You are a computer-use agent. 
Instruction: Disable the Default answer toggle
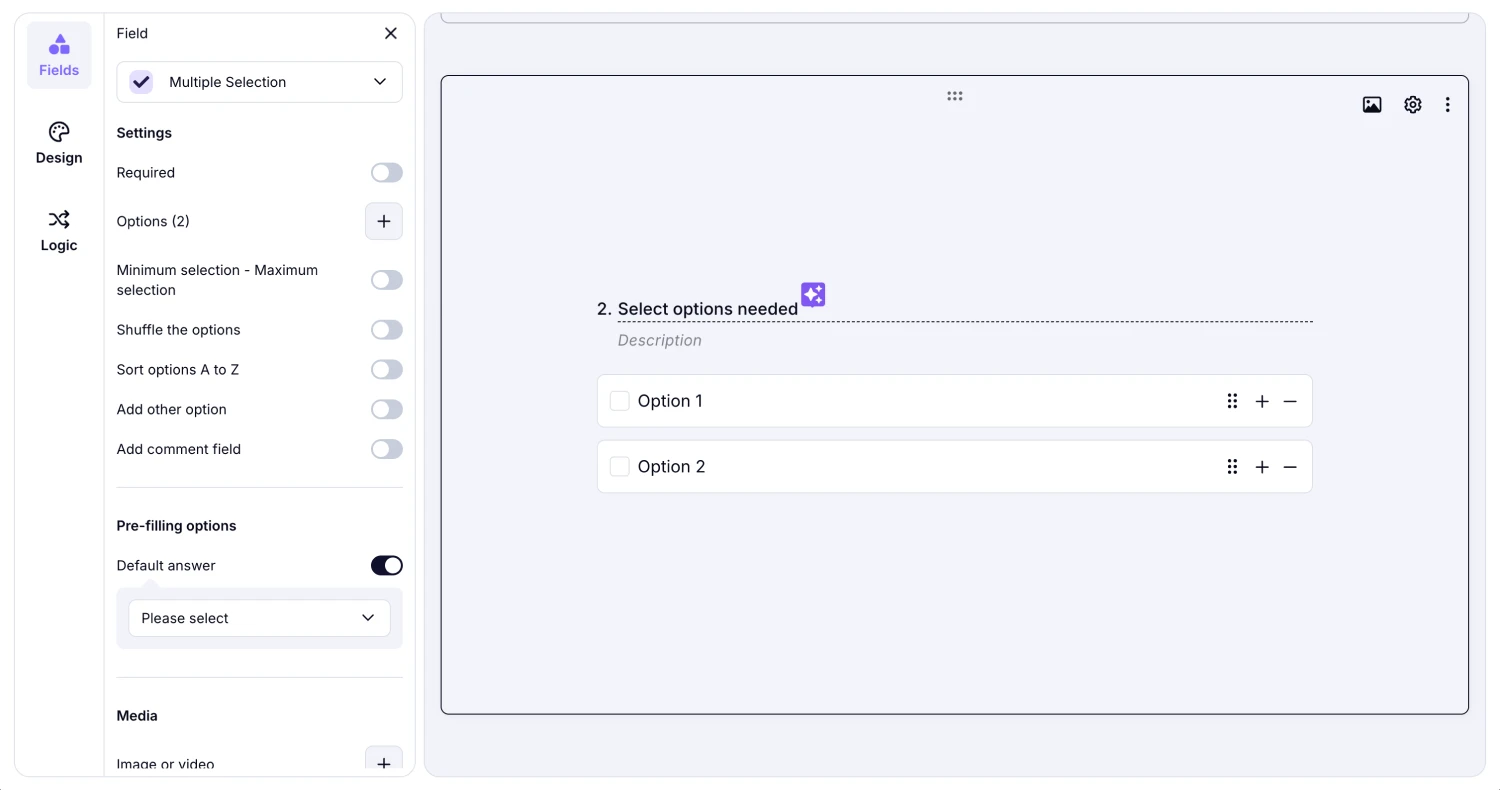pyautogui.click(x=386, y=566)
